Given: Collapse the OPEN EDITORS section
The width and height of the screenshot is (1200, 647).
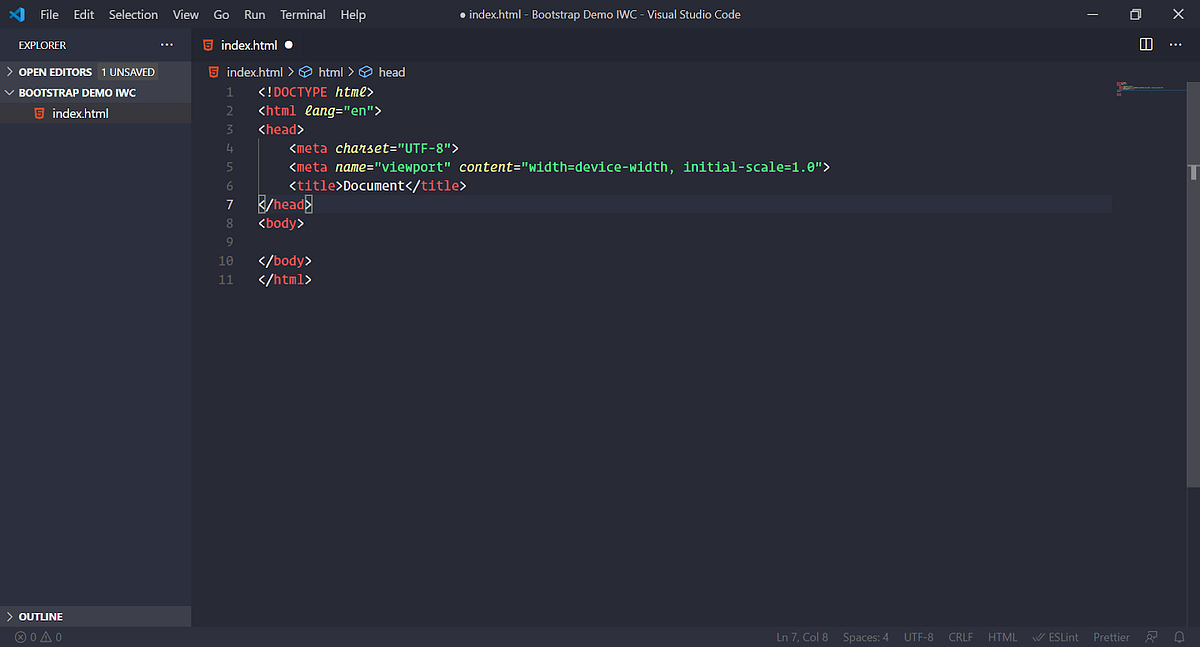Looking at the screenshot, I should pos(55,71).
